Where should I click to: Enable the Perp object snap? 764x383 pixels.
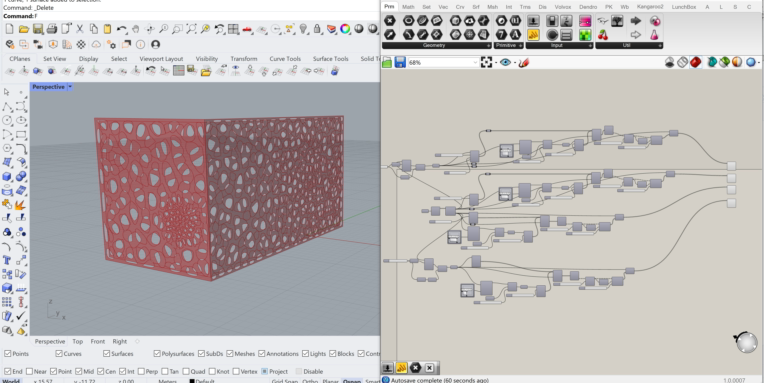coord(141,371)
